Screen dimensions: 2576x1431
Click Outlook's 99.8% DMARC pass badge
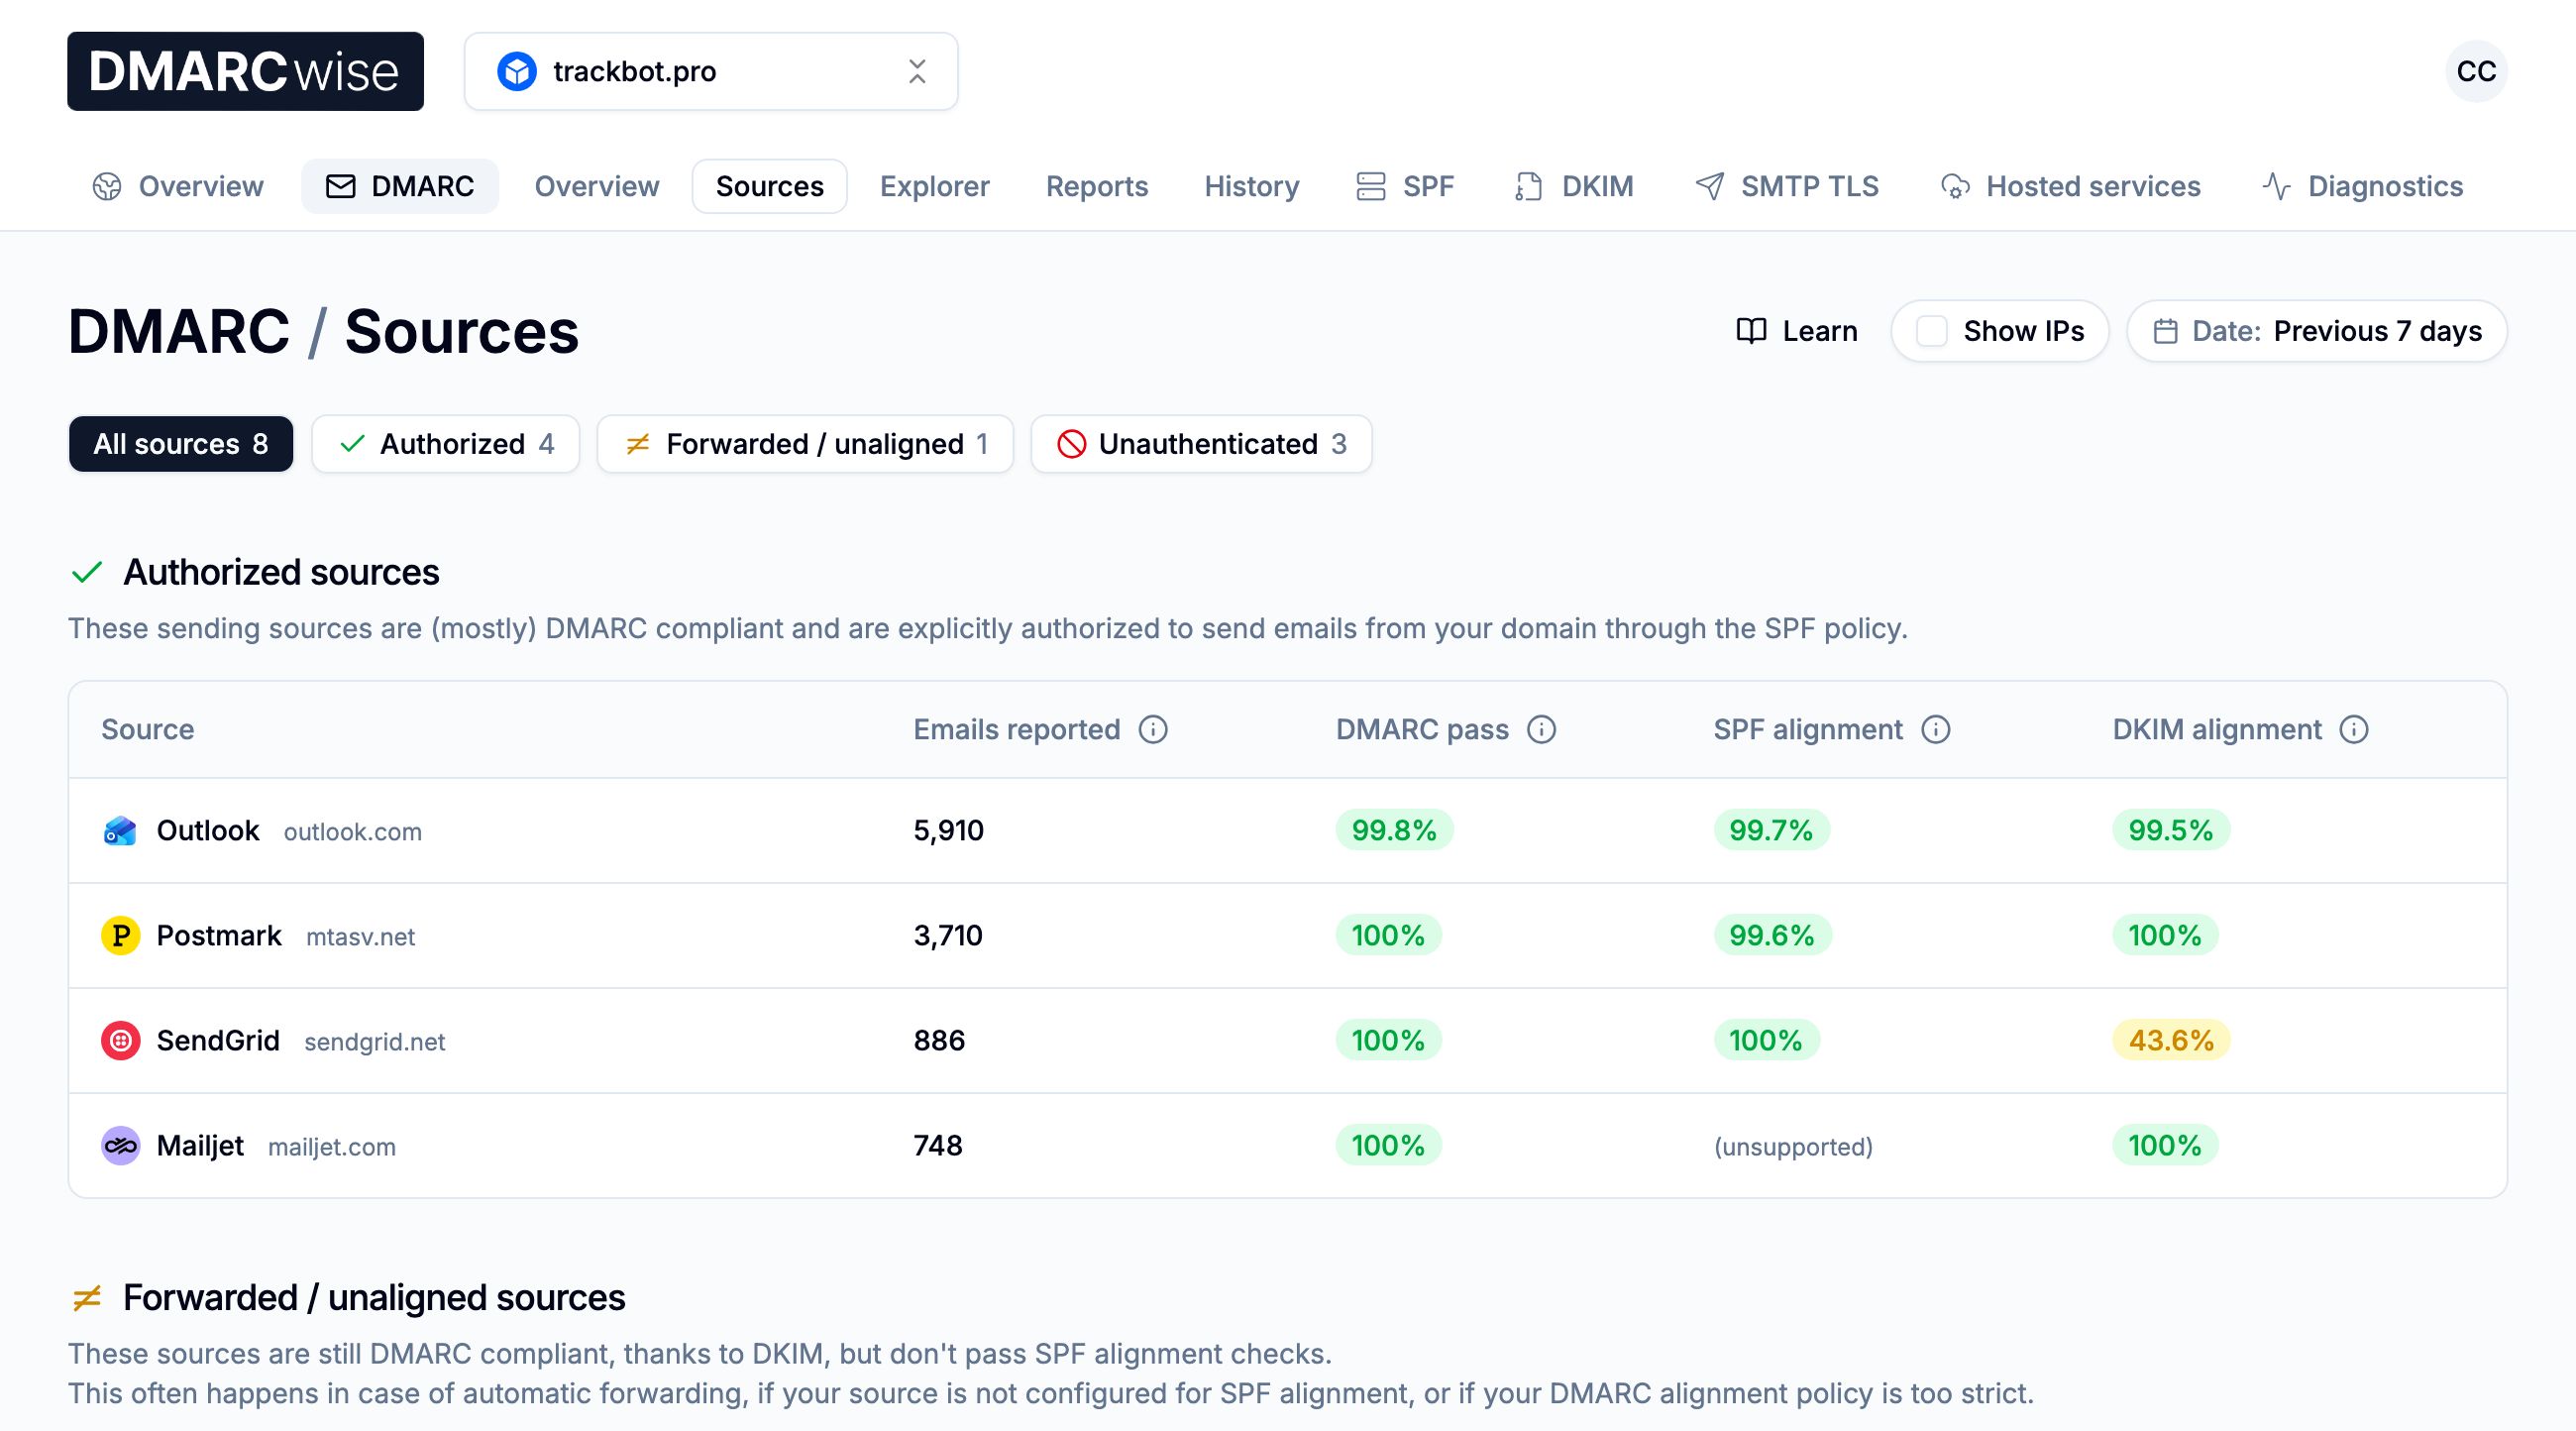pos(1394,831)
